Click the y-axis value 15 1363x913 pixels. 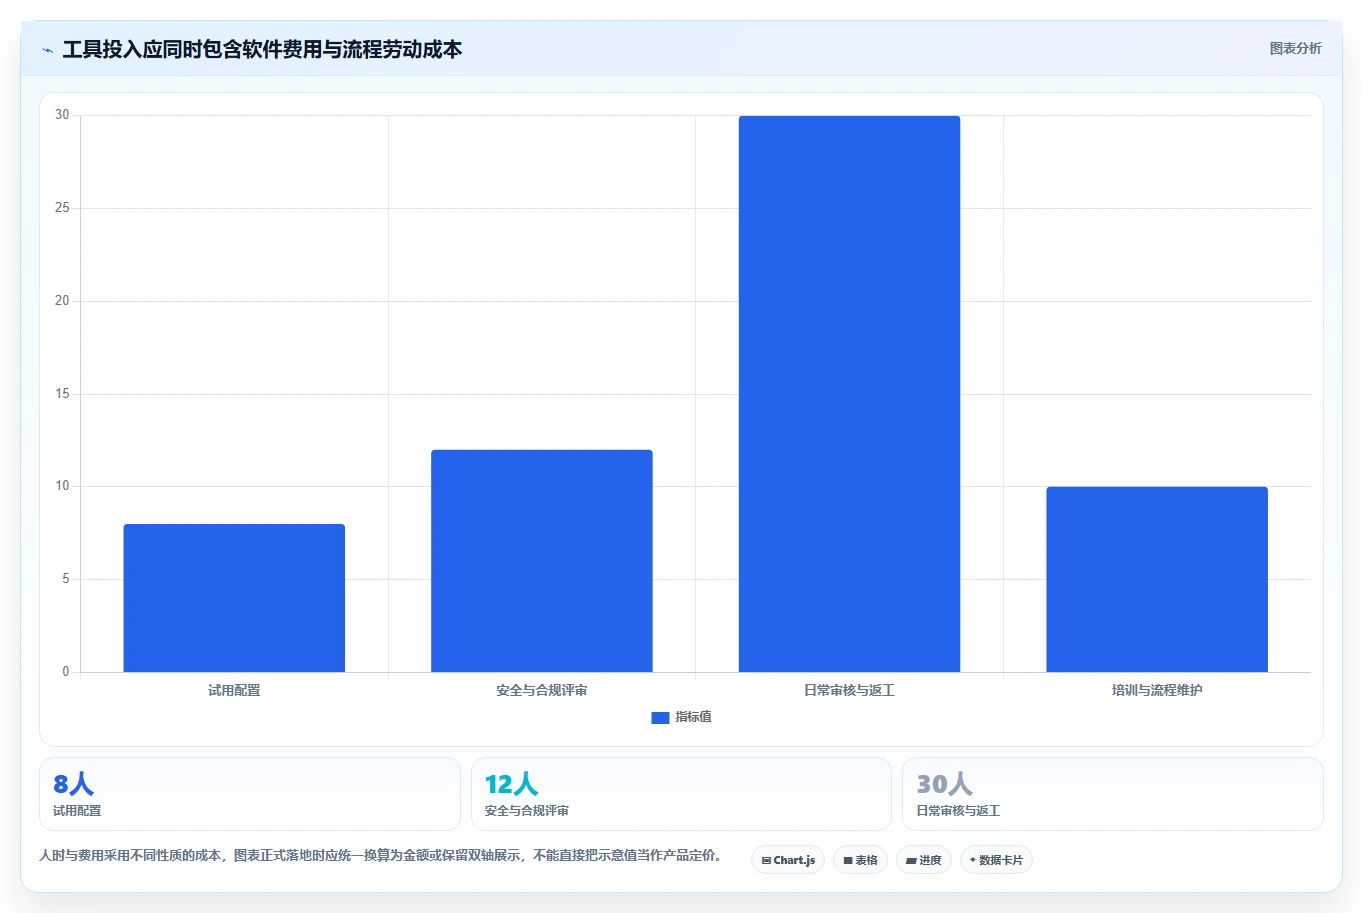coord(62,394)
